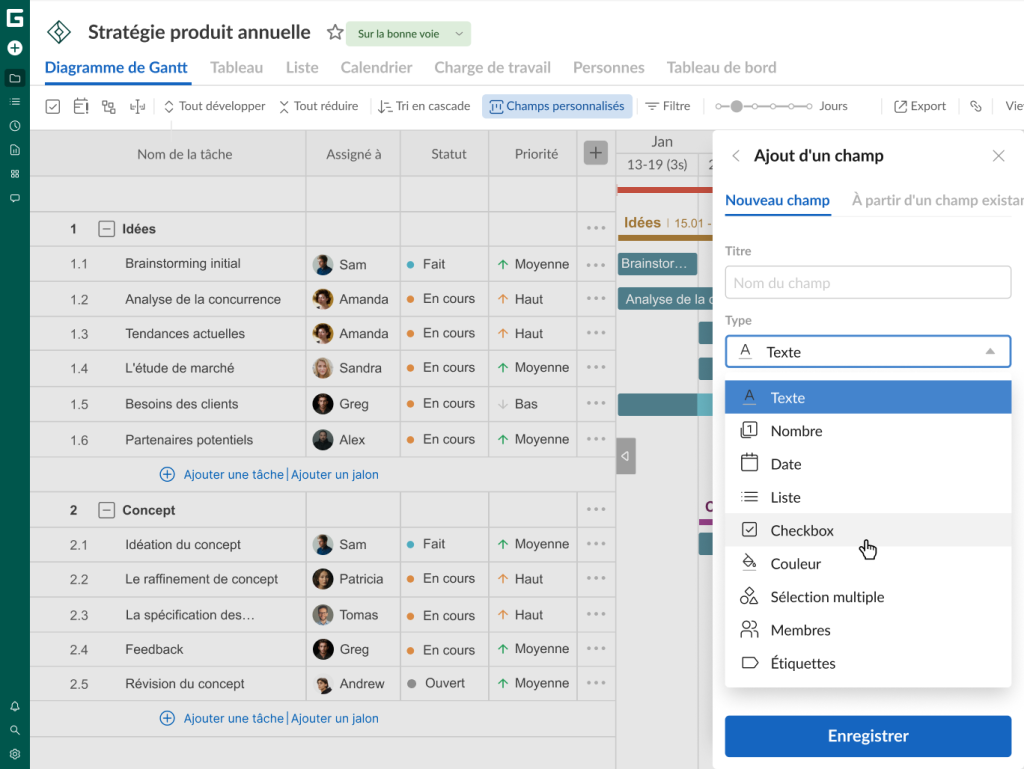Viewport: 1024px width, 769px height.
Task: Close the Type dropdown showing Texte
Action: (868, 352)
